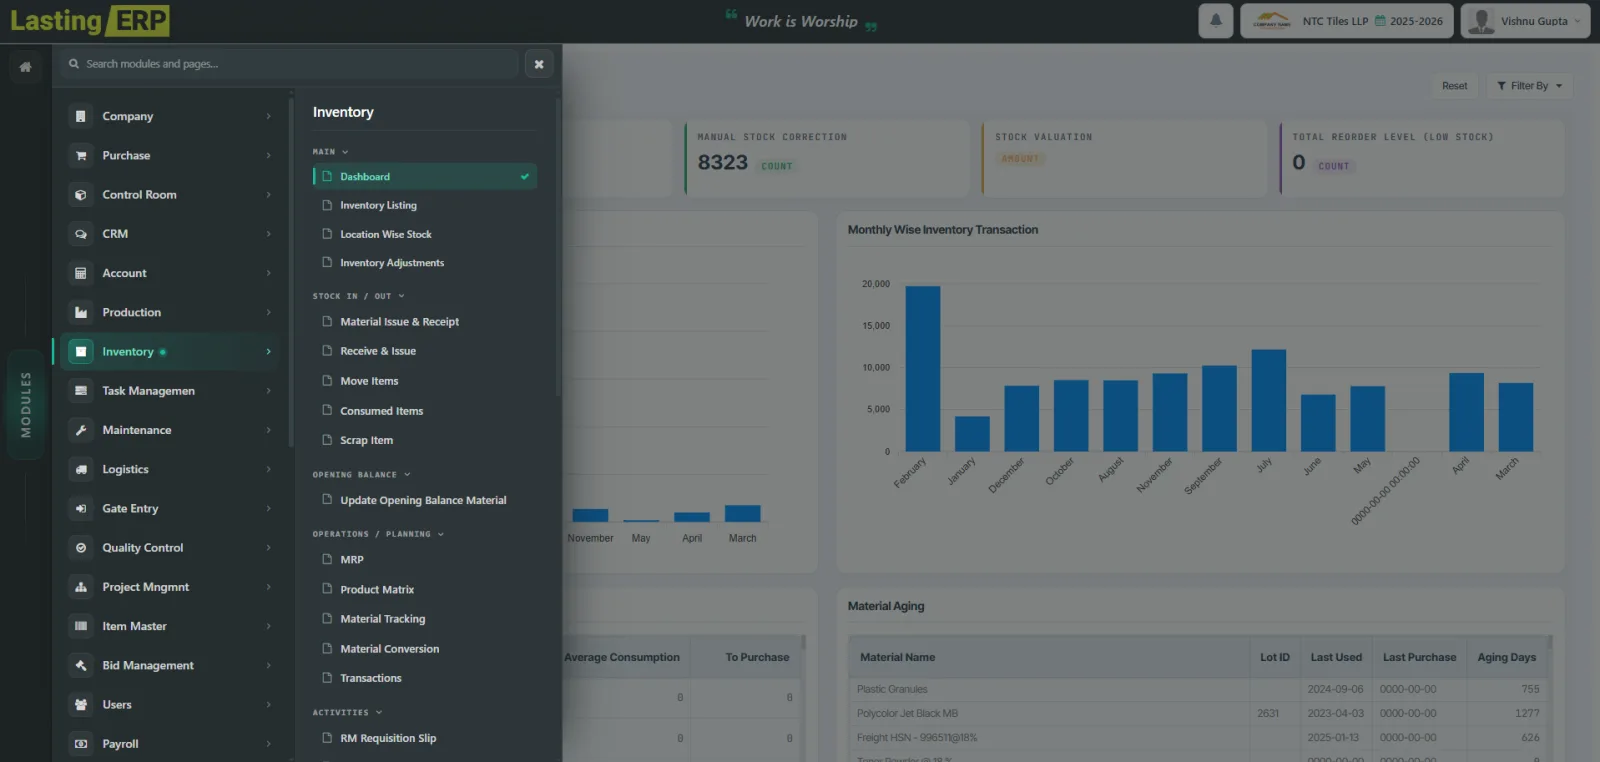Click the Lasting ERP logo
Screen dimensions: 1600x762
click(89, 20)
